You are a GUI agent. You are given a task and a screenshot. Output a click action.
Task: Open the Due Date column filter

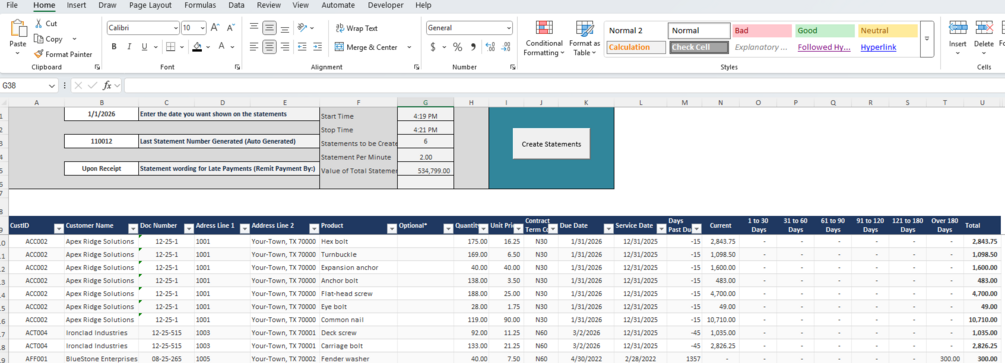(609, 228)
